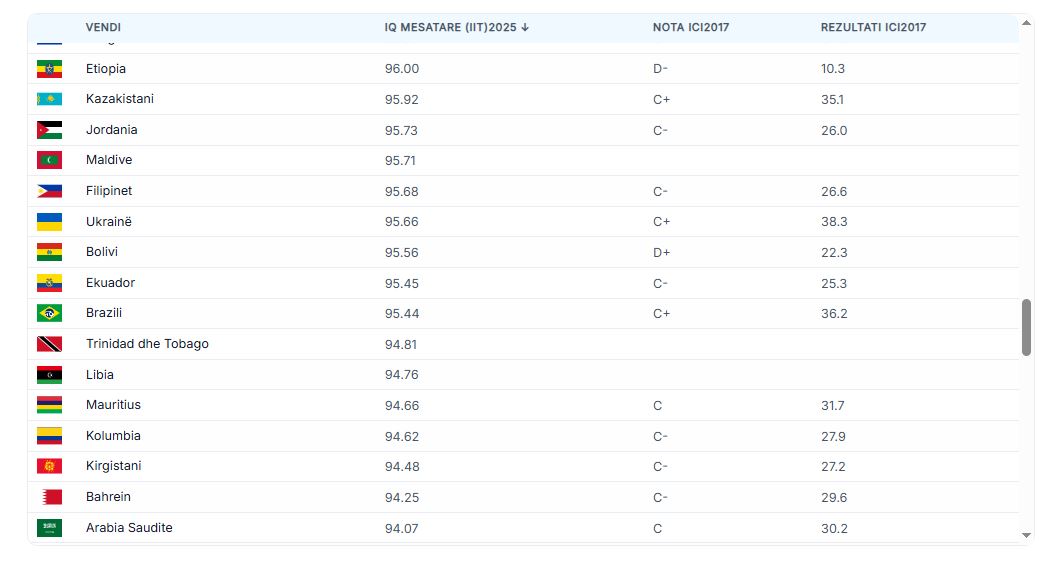Sort by IQ Mesatare (IIT) 2025 column
Screen dimensions: 1043x562
pos(450,27)
